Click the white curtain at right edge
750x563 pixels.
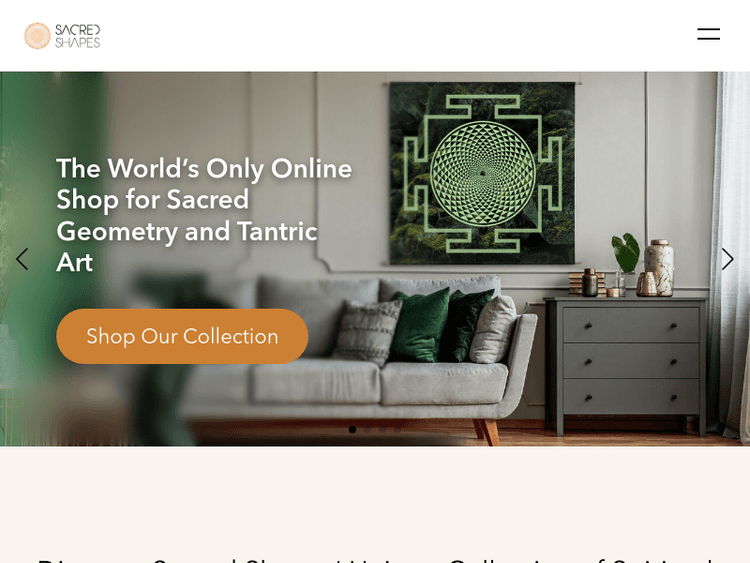(x=731, y=256)
